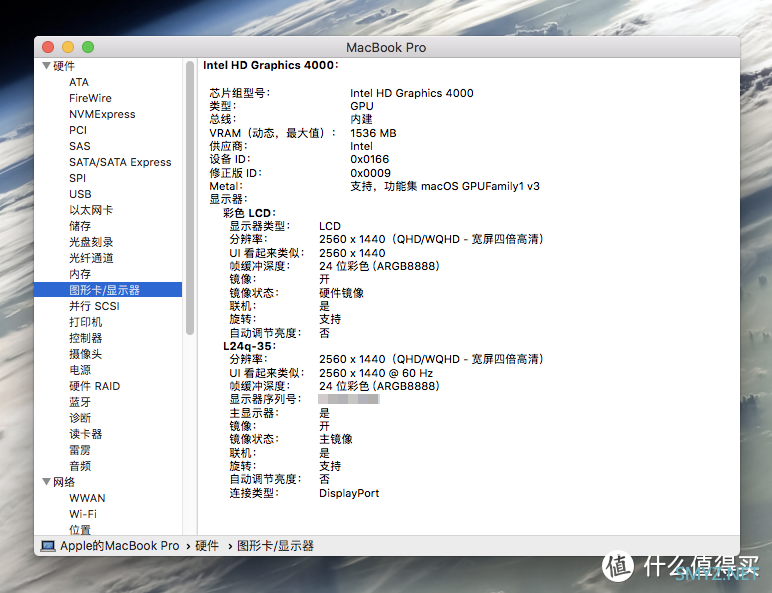Click the device ID value 0x0166
Viewport: 772px width, 593px height.
click(x=369, y=159)
